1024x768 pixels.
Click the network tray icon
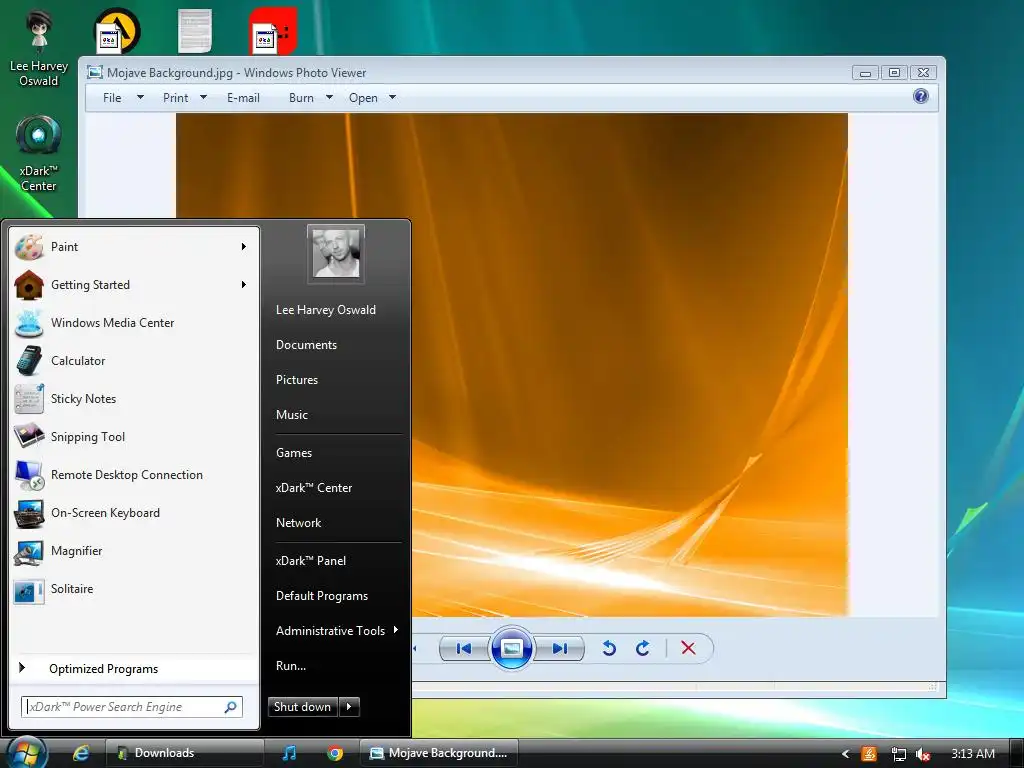click(899, 754)
